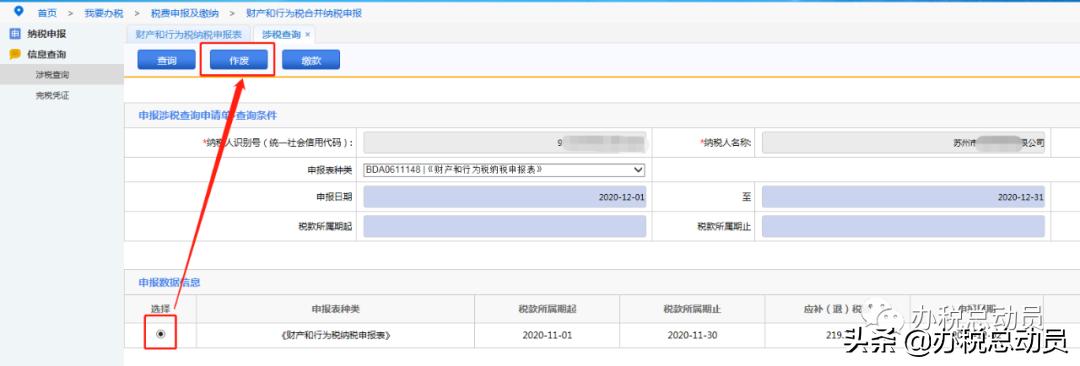The width and height of the screenshot is (1080, 366).
Task: Click the 作废 button
Action: pos(238,61)
